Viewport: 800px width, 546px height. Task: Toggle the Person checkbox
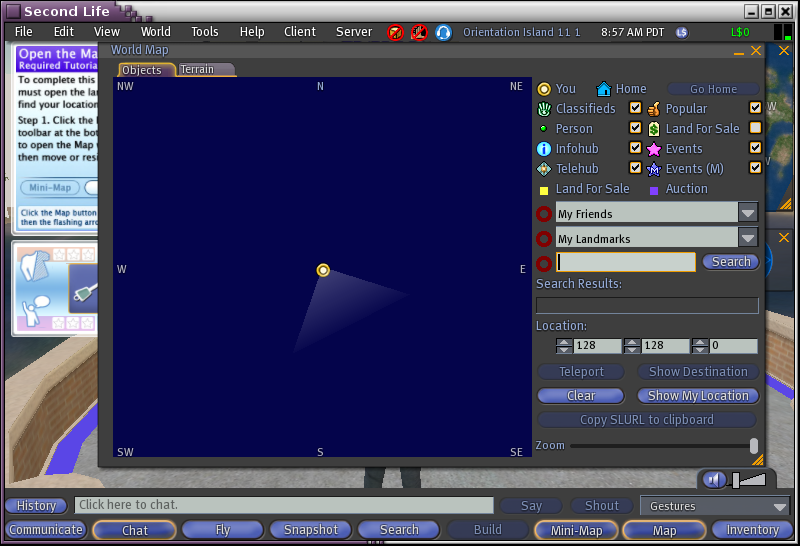pyautogui.click(x=635, y=128)
